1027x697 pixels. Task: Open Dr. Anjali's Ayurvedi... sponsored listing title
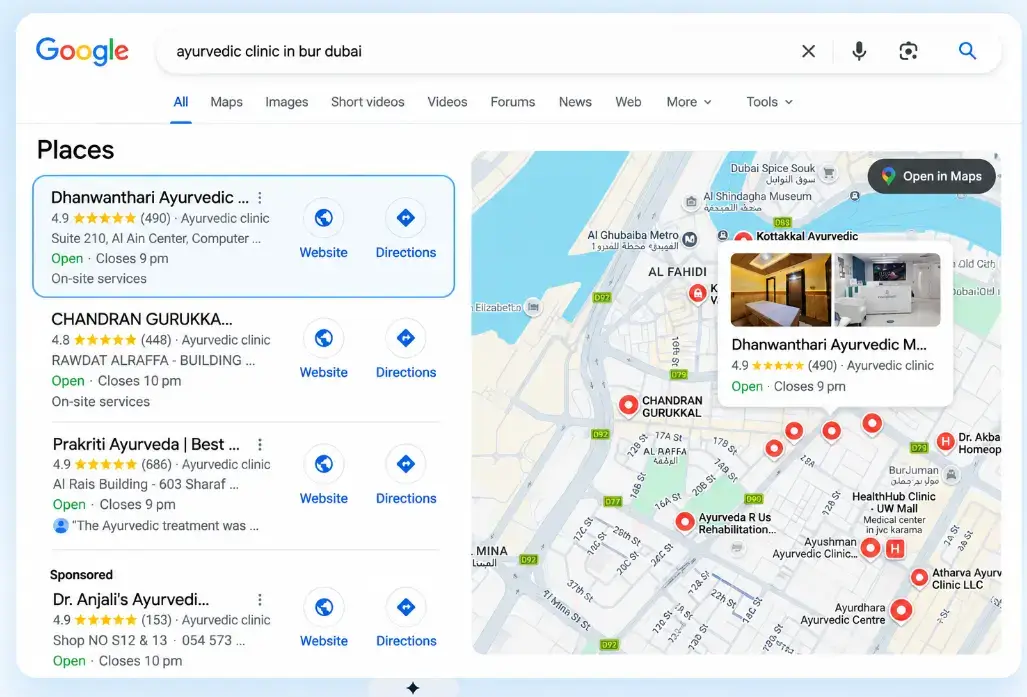131,599
